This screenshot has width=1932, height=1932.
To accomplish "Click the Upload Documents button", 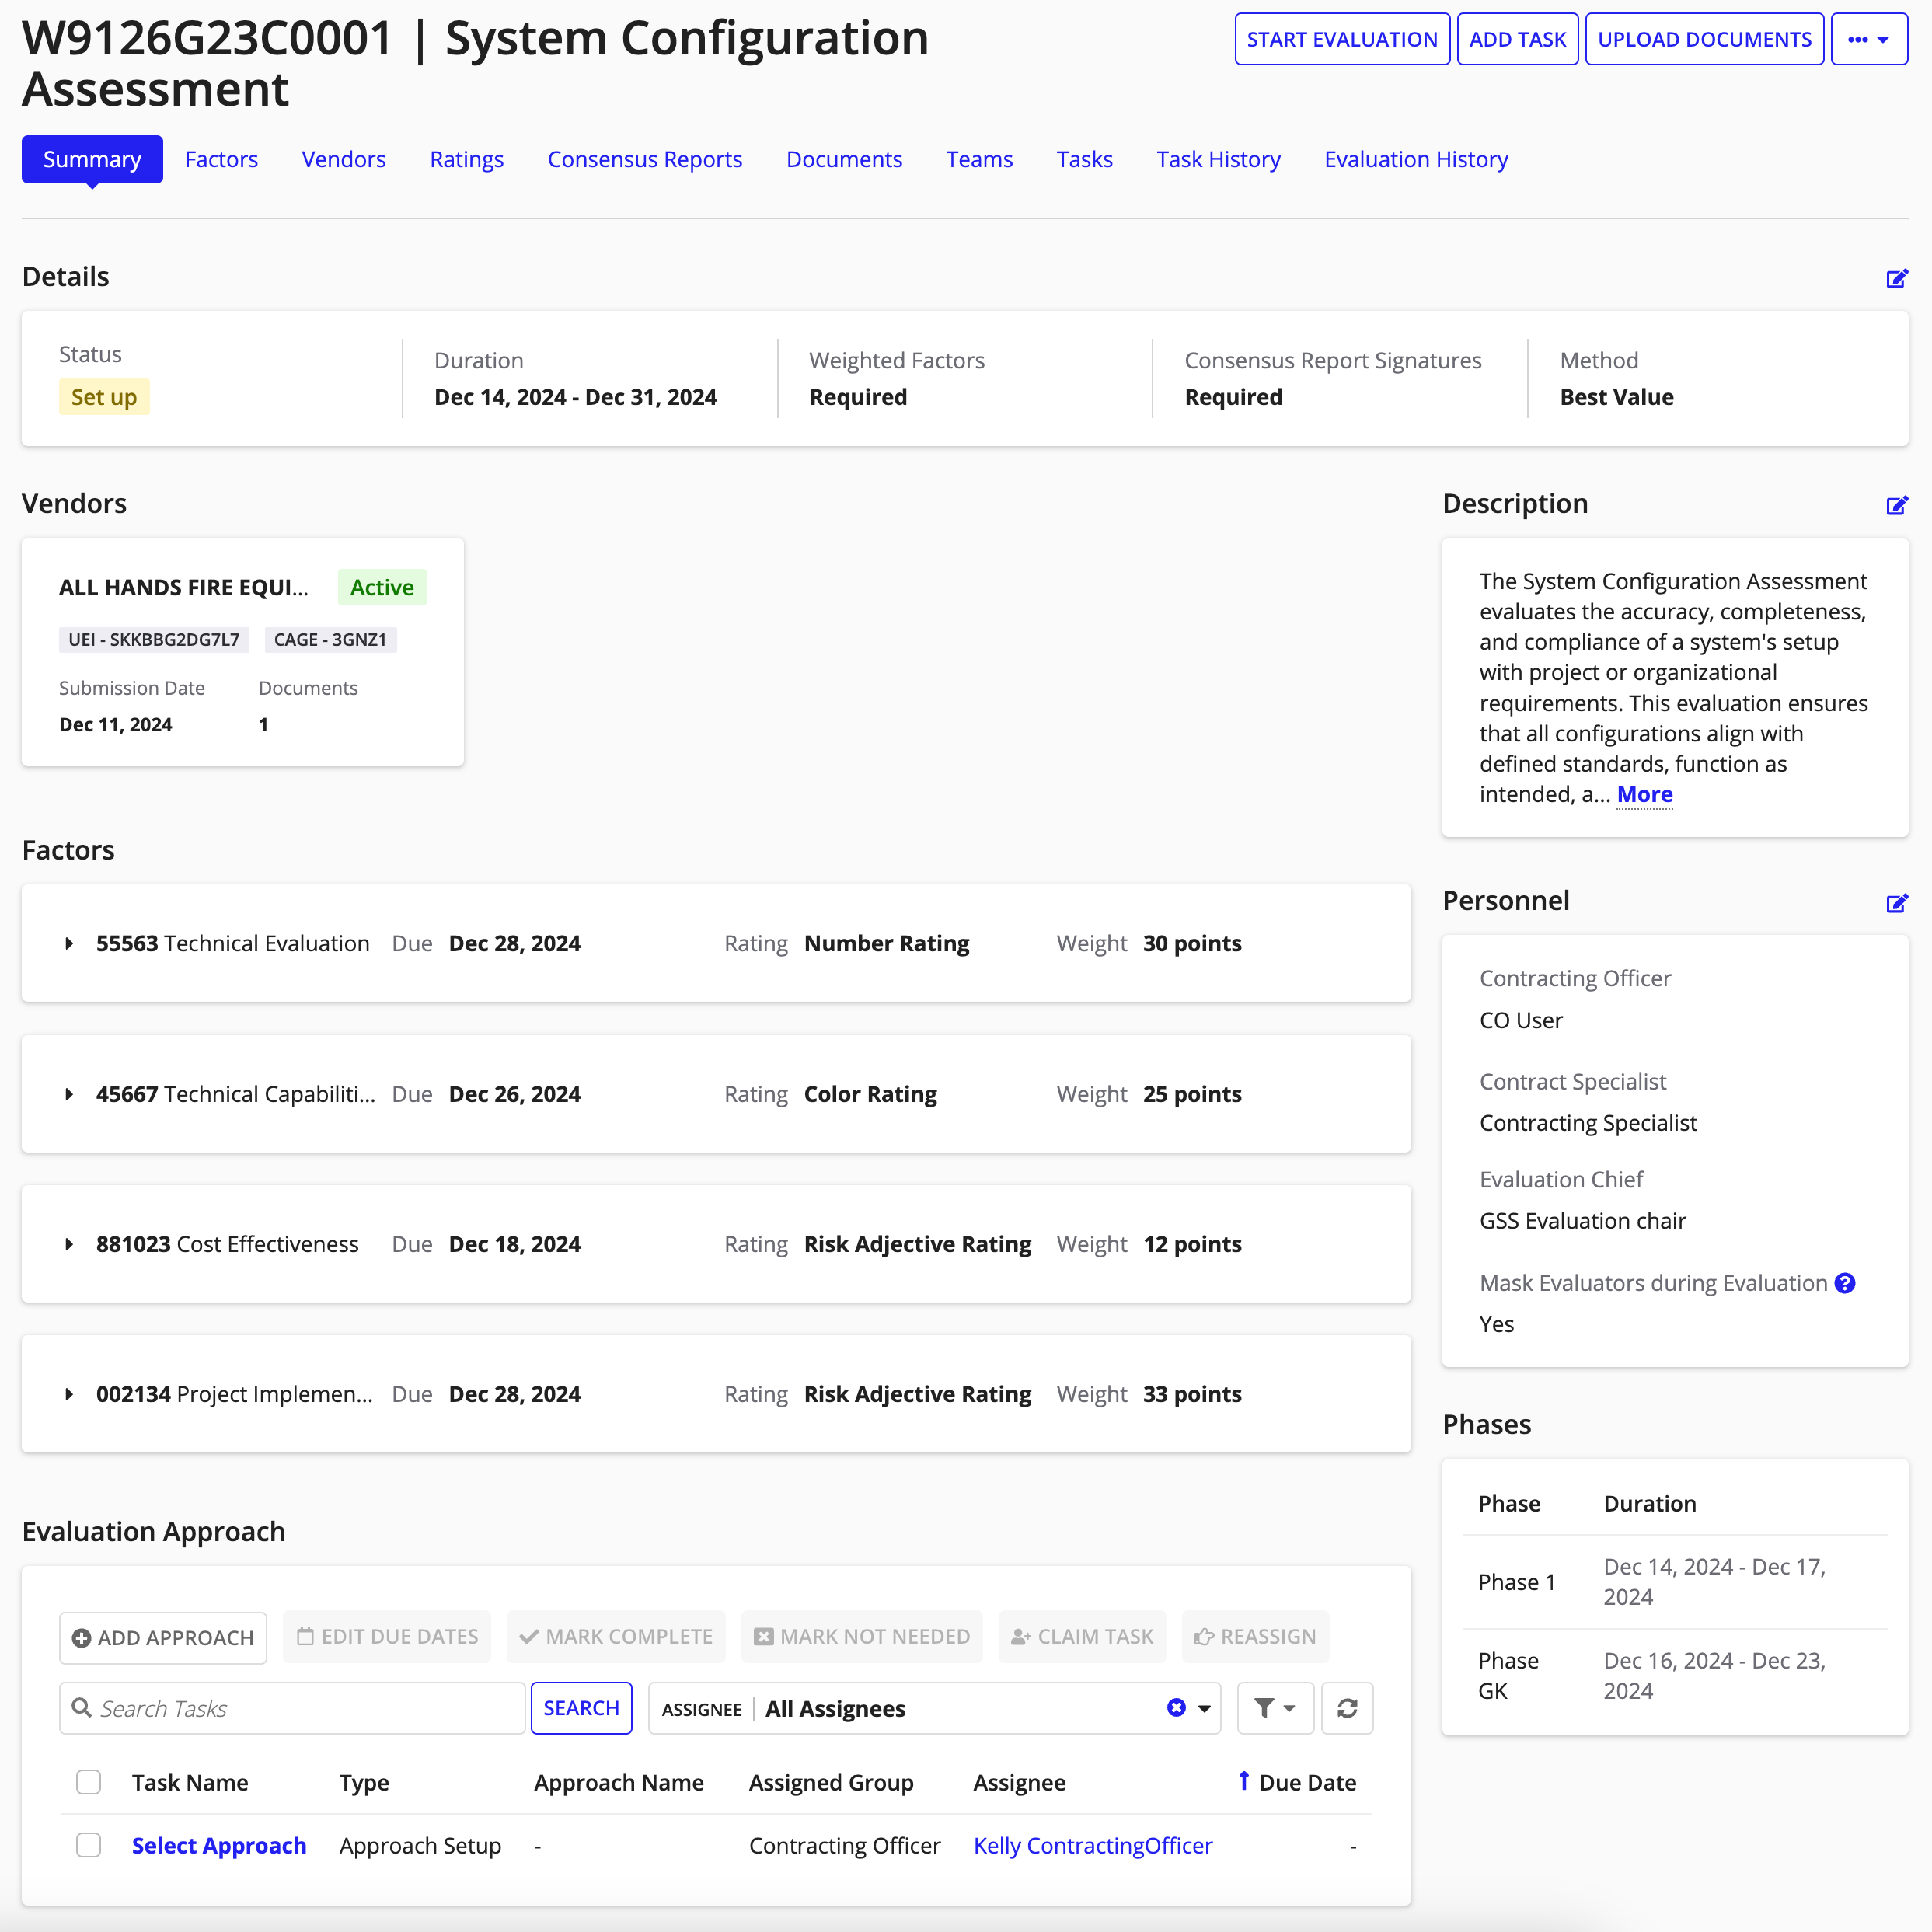I will point(1704,39).
